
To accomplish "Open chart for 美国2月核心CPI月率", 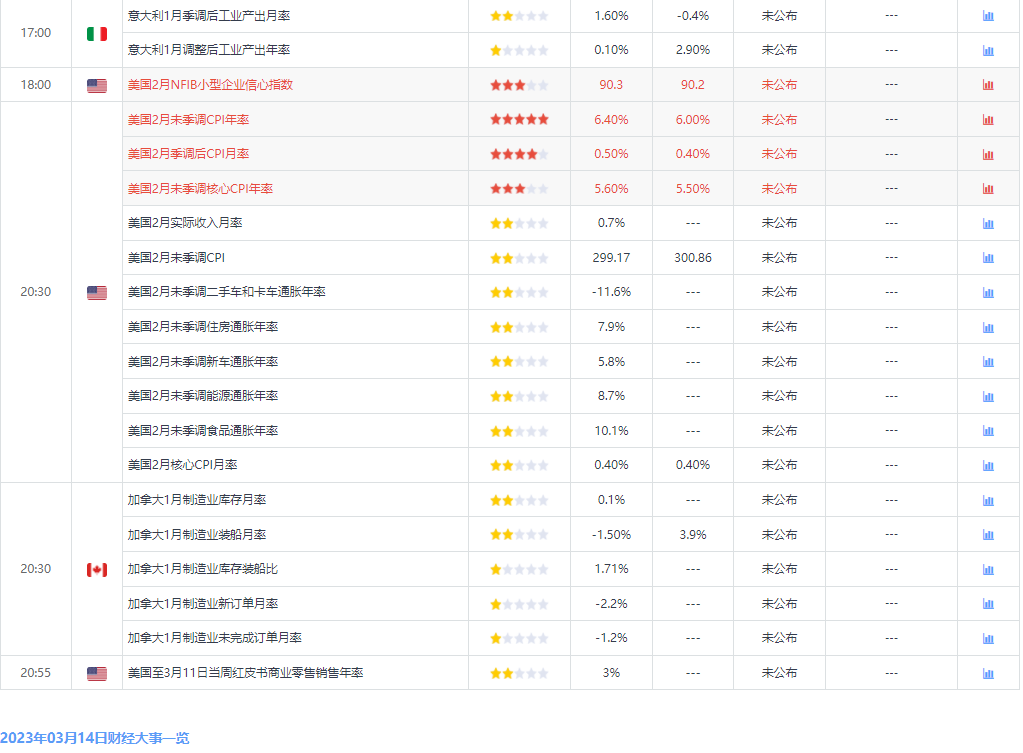I will (988, 465).
